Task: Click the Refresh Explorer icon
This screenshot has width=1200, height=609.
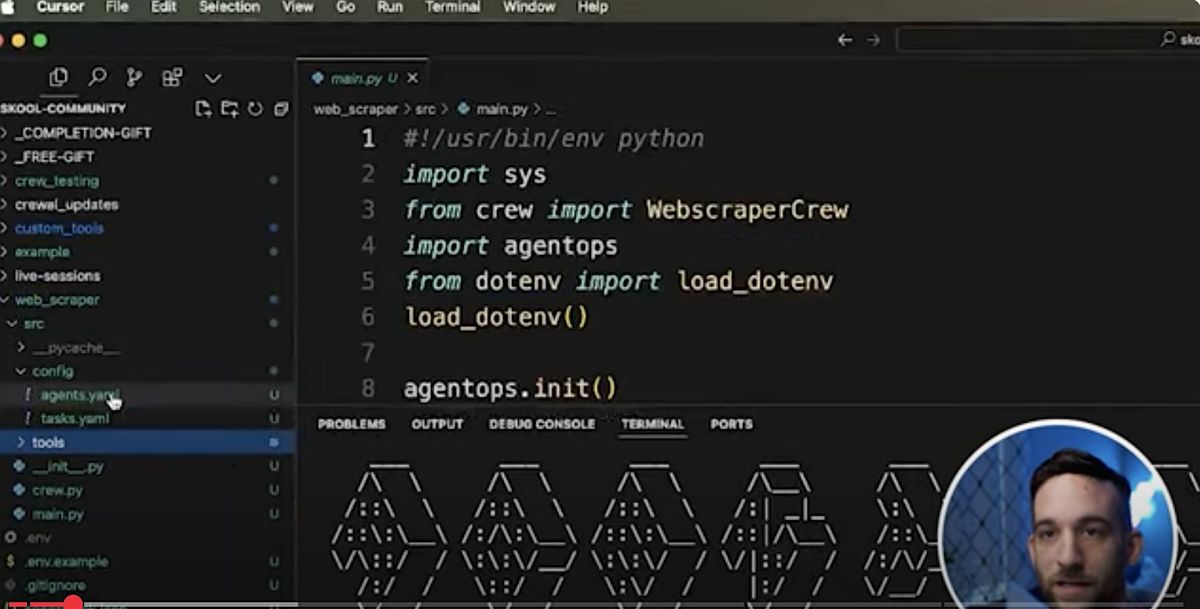Action: click(x=255, y=108)
